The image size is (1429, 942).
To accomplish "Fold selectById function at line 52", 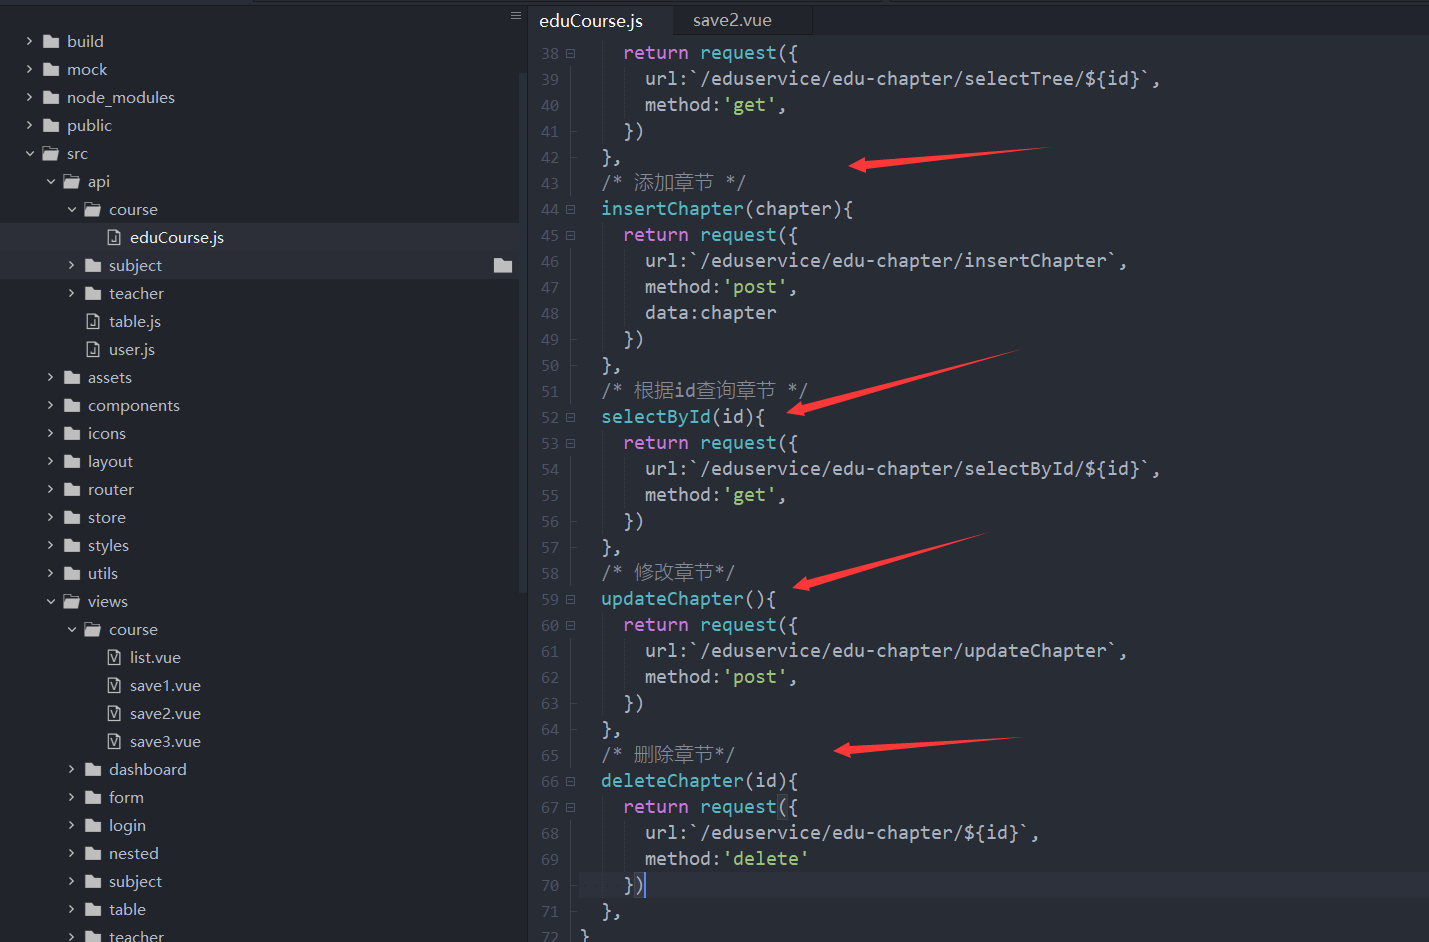I will 571,417.
